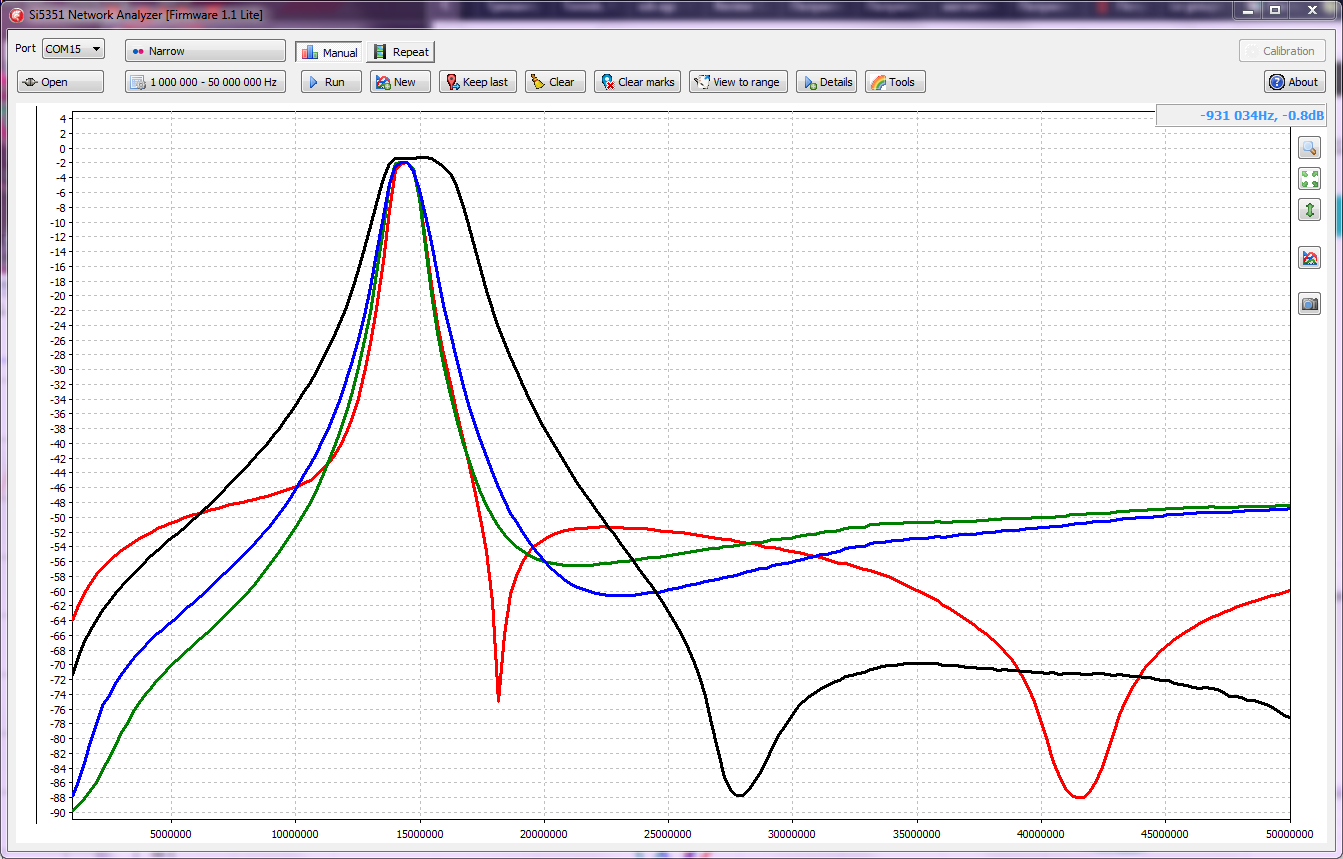Click the Details button
1343x859 pixels.
tap(826, 82)
